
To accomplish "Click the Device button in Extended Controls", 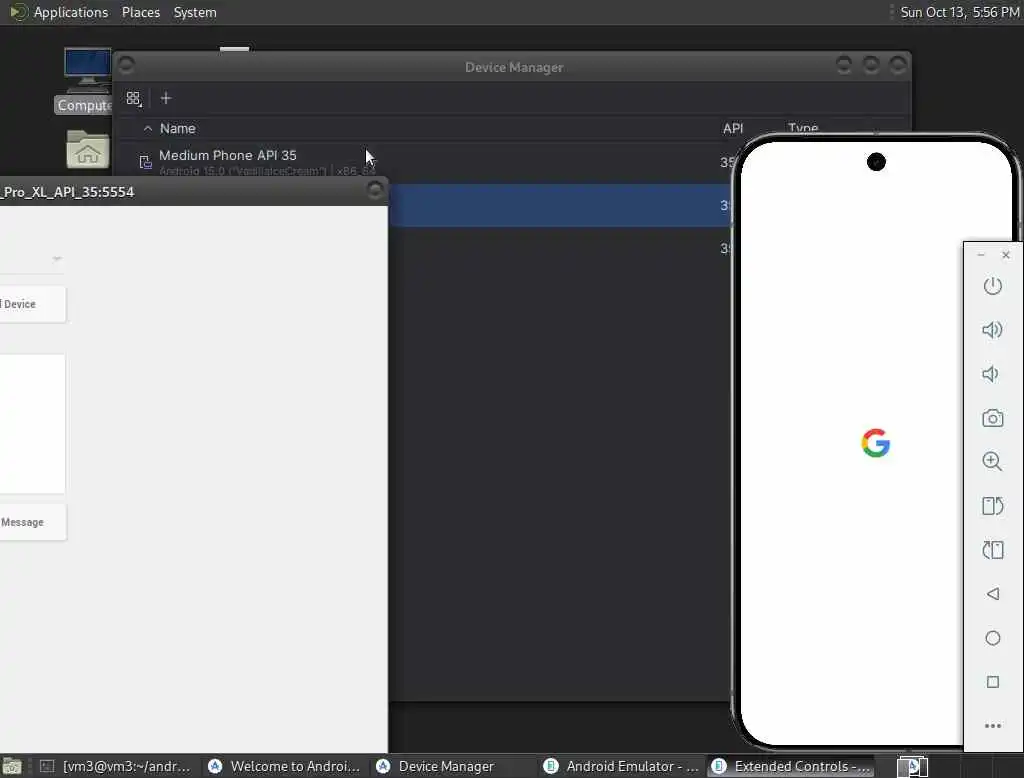I will point(31,304).
